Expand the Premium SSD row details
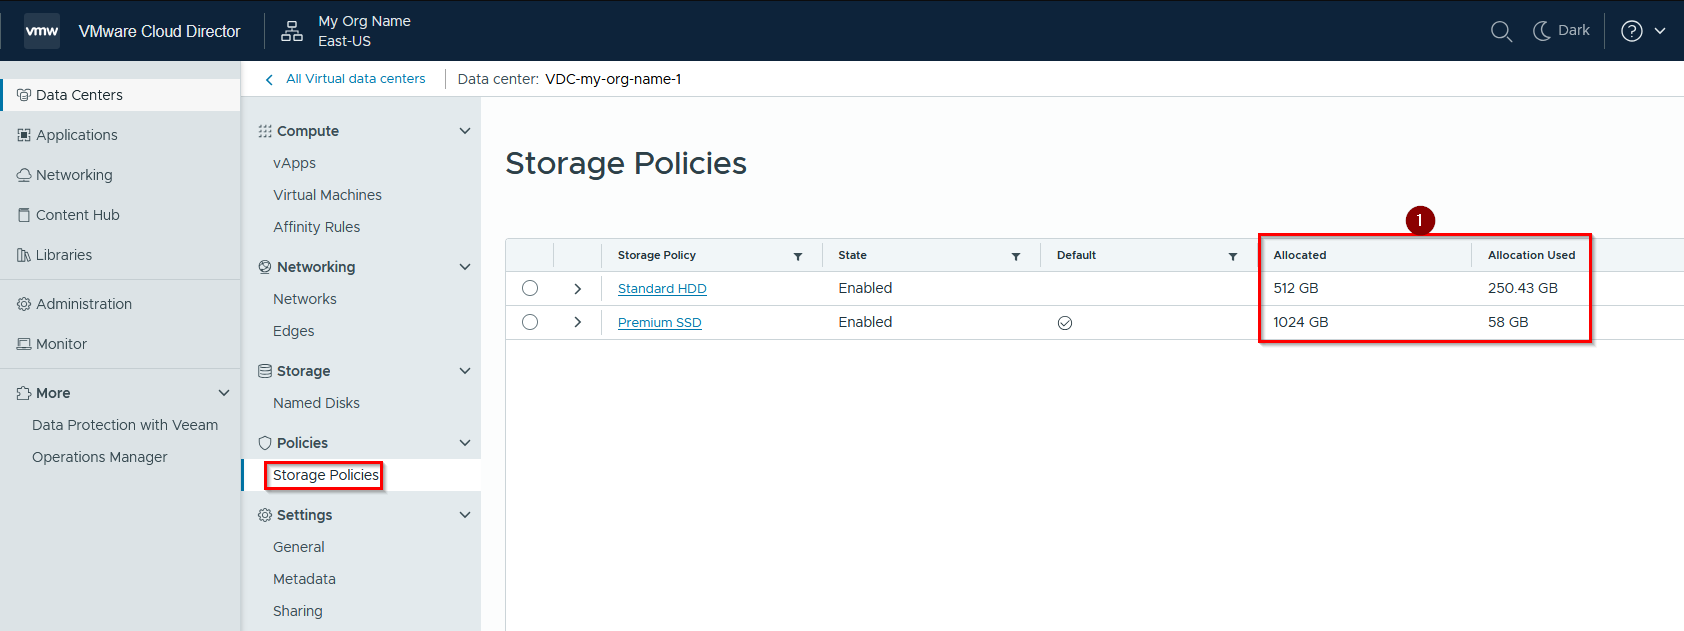Viewport: 1684px width, 631px height. [578, 322]
